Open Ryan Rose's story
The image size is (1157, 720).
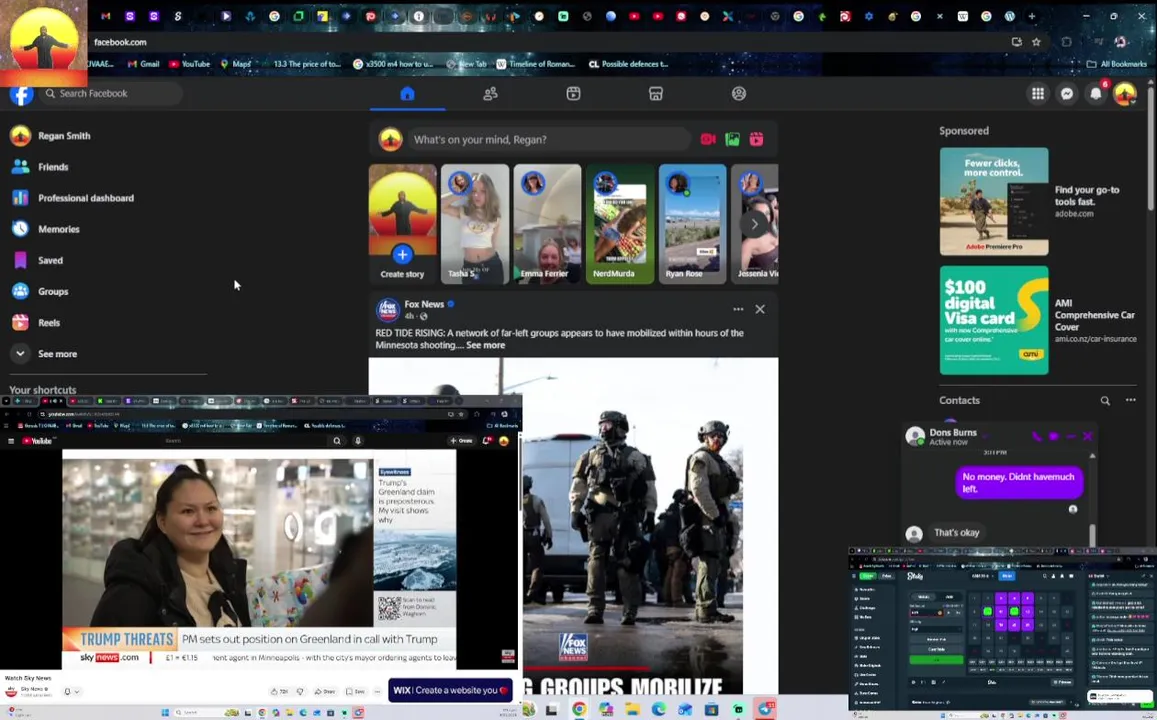692,224
